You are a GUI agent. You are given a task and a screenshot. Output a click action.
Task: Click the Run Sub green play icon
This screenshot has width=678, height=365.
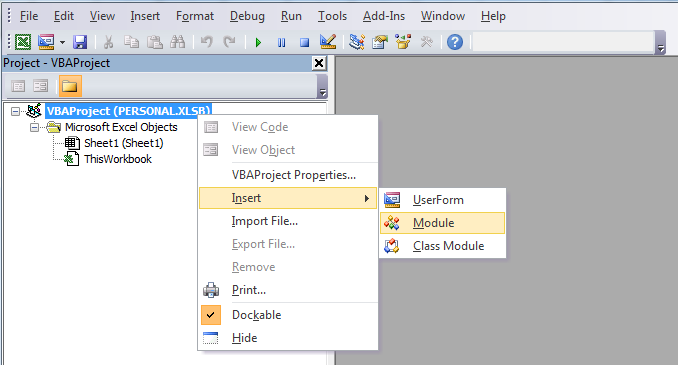[259, 42]
